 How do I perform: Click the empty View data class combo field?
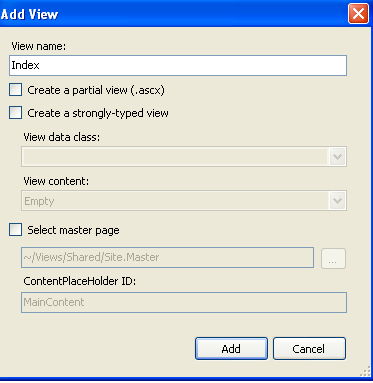tap(184, 157)
